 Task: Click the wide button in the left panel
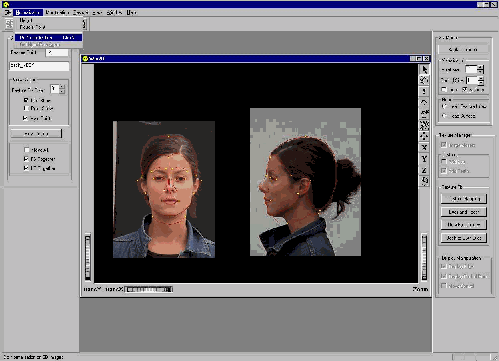point(36,134)
